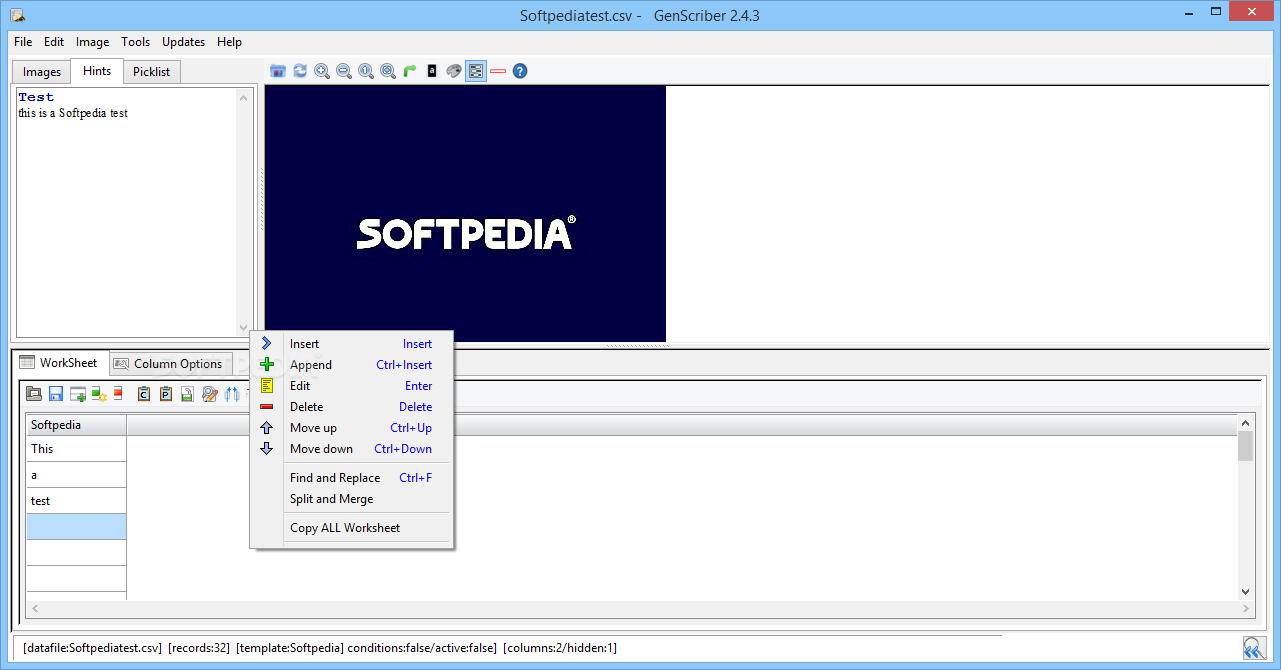This screenshot has width=1281, height=670.
Task: Open help with blue question mark
Action: [x=520, y=71]
